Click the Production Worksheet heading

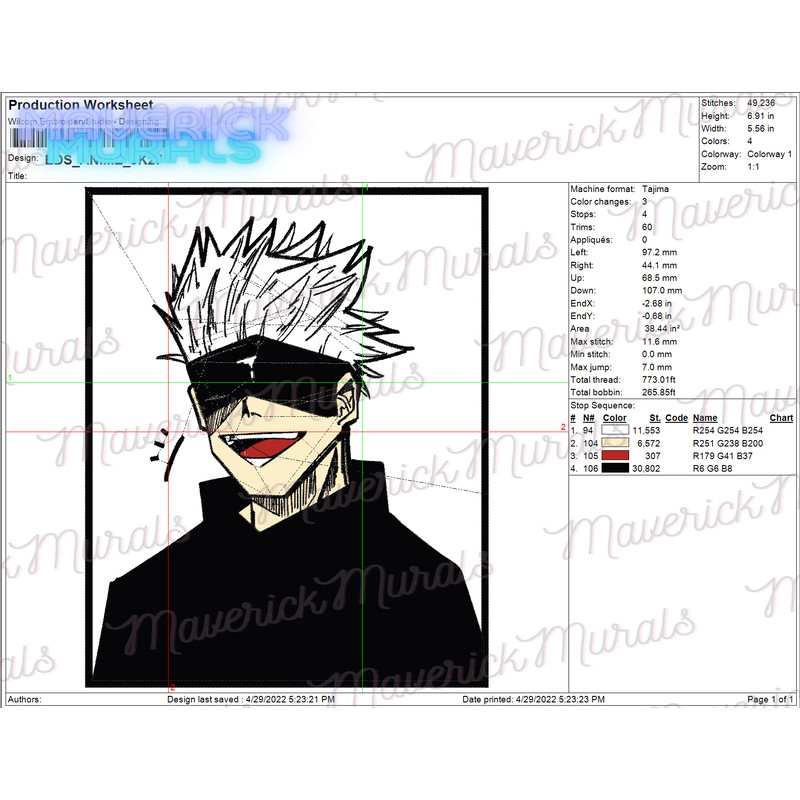click(80, 105)
